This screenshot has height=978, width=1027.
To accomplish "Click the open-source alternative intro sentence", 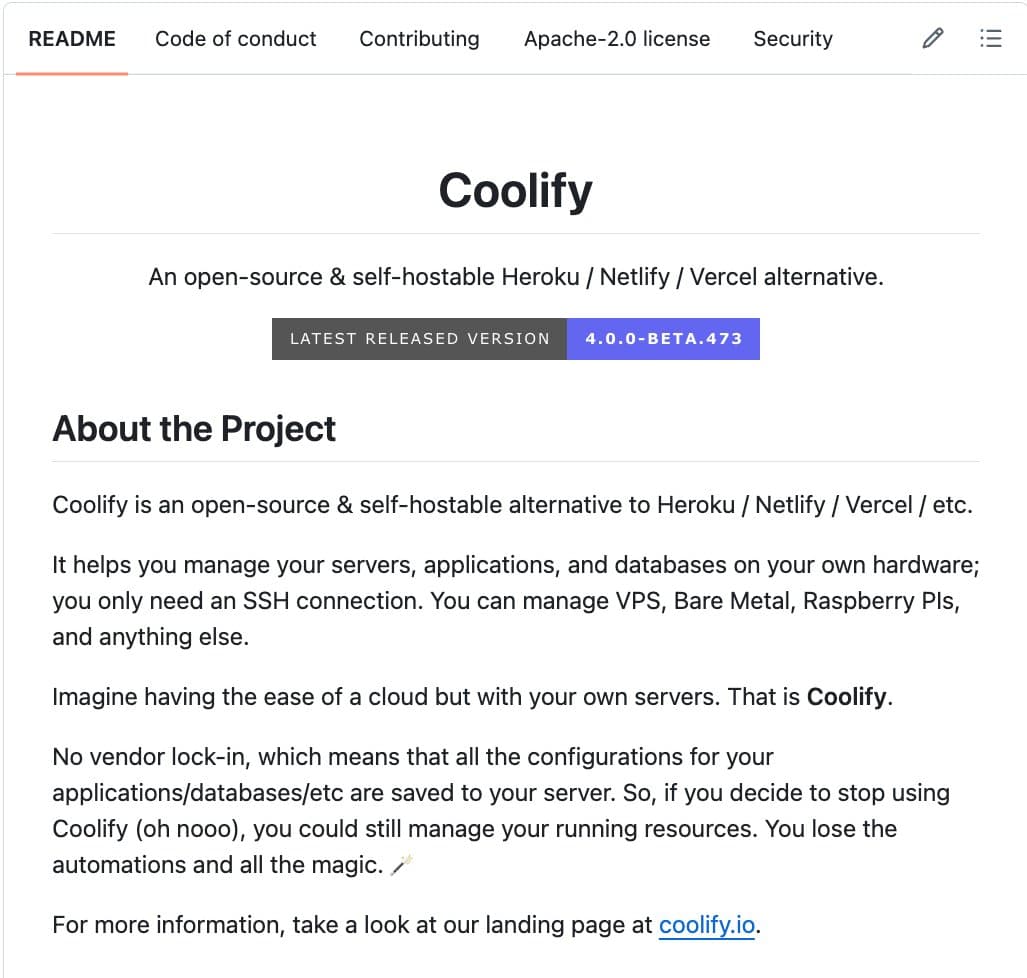I will 512,505.
